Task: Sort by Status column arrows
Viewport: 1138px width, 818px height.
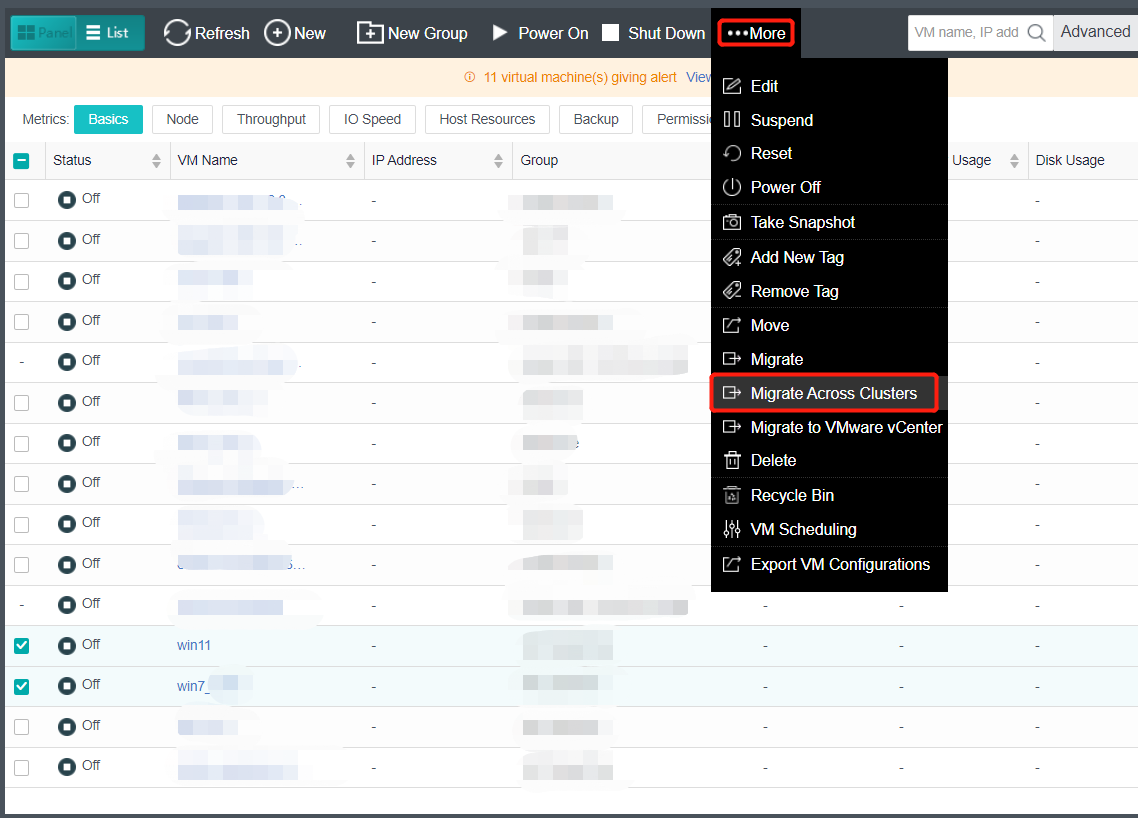Action: [x=156, y=161]
